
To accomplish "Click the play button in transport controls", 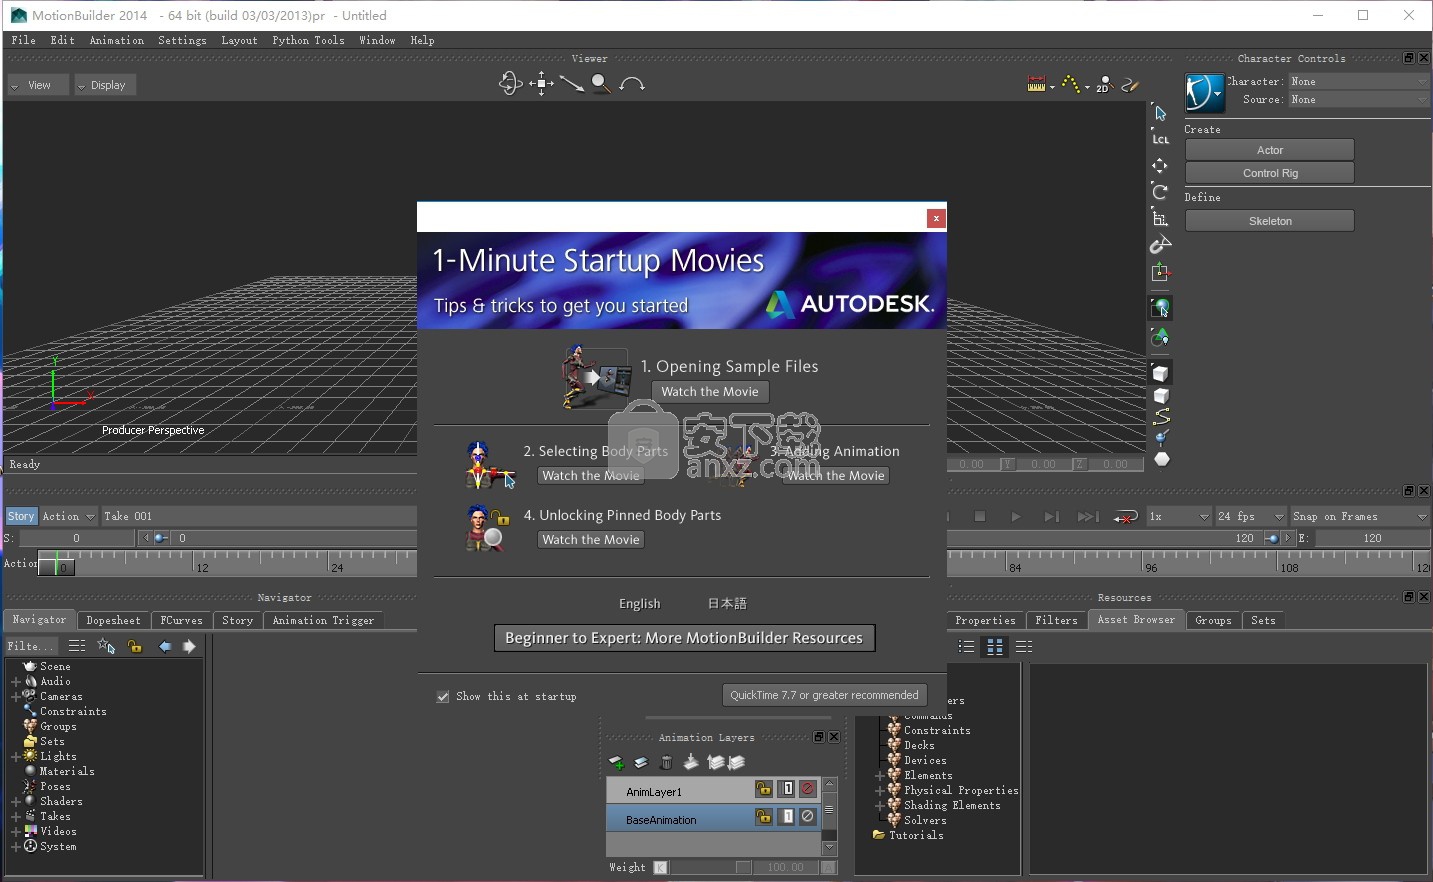I will (1016, 517).
